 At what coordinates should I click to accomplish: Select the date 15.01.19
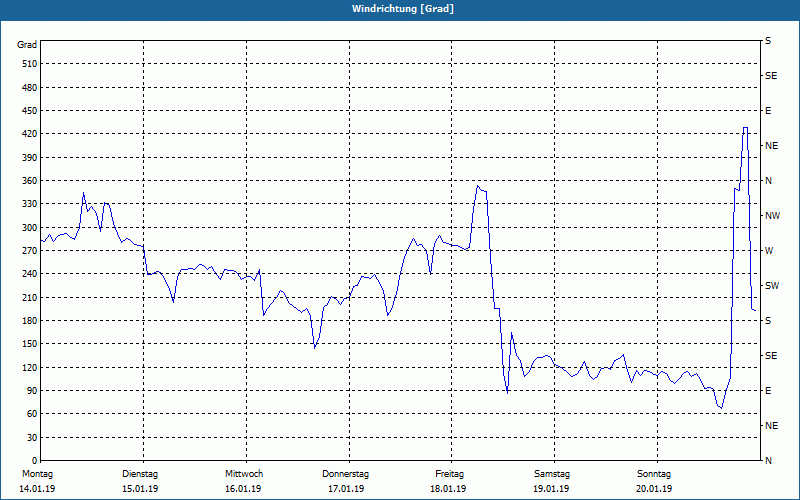[140, 489]
